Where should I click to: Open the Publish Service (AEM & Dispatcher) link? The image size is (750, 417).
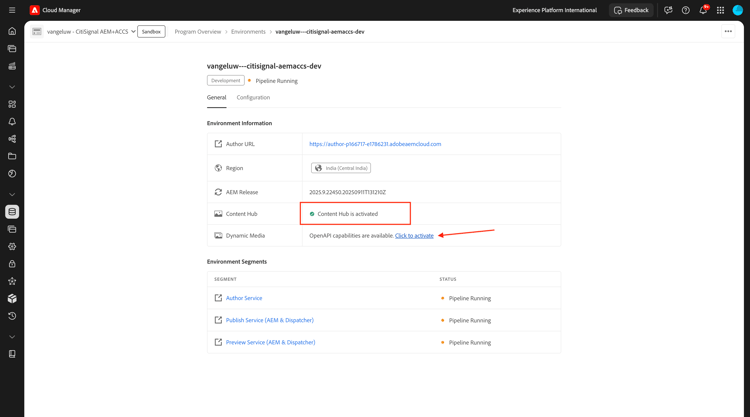[270, 320]
